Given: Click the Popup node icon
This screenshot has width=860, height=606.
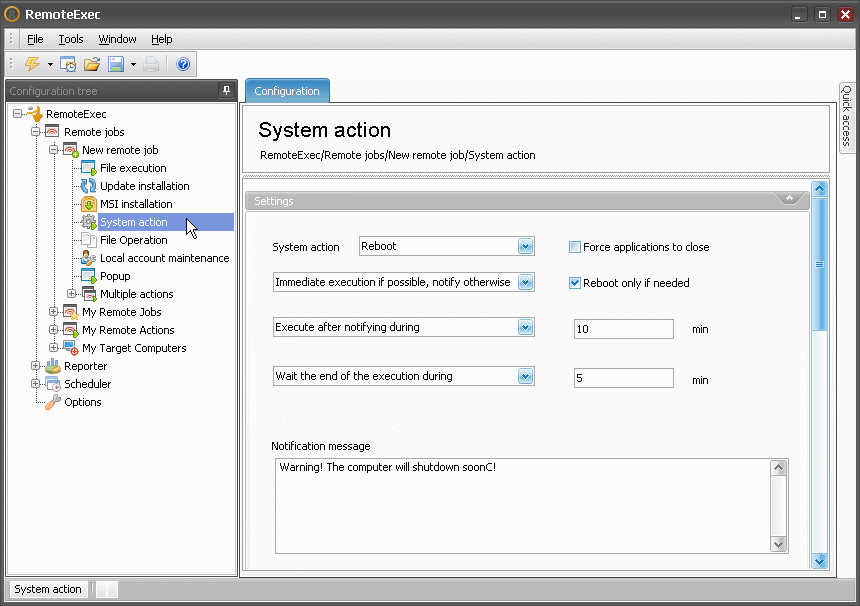Looking at the screenshot, I should tap(88, 276).
